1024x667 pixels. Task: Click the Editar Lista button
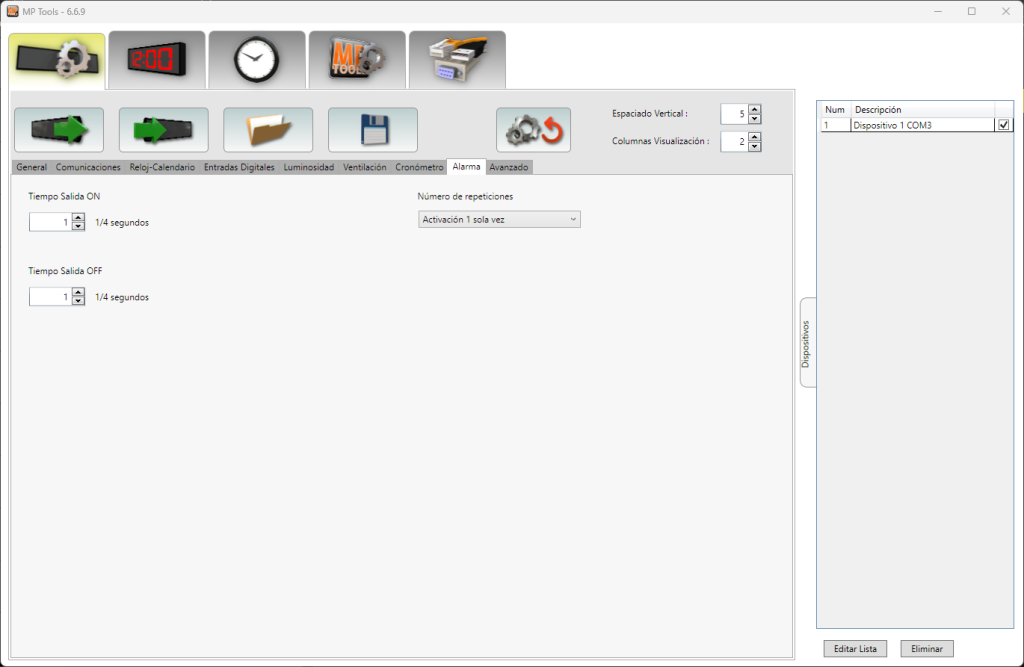click(x=855, y=649)
